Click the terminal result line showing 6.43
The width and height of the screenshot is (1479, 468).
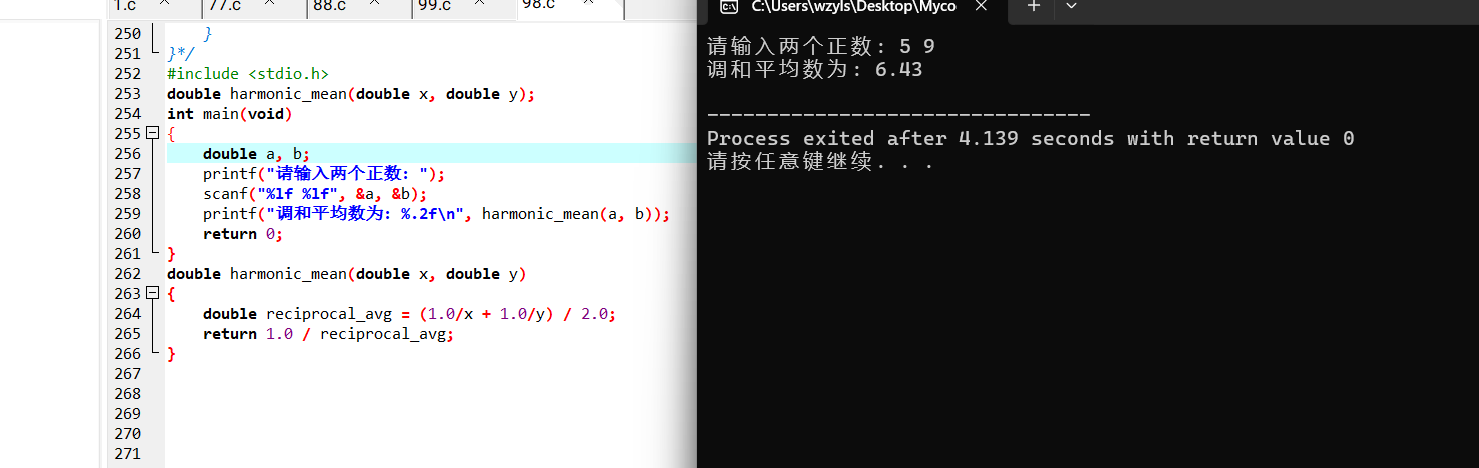click(x=815, y=70)
